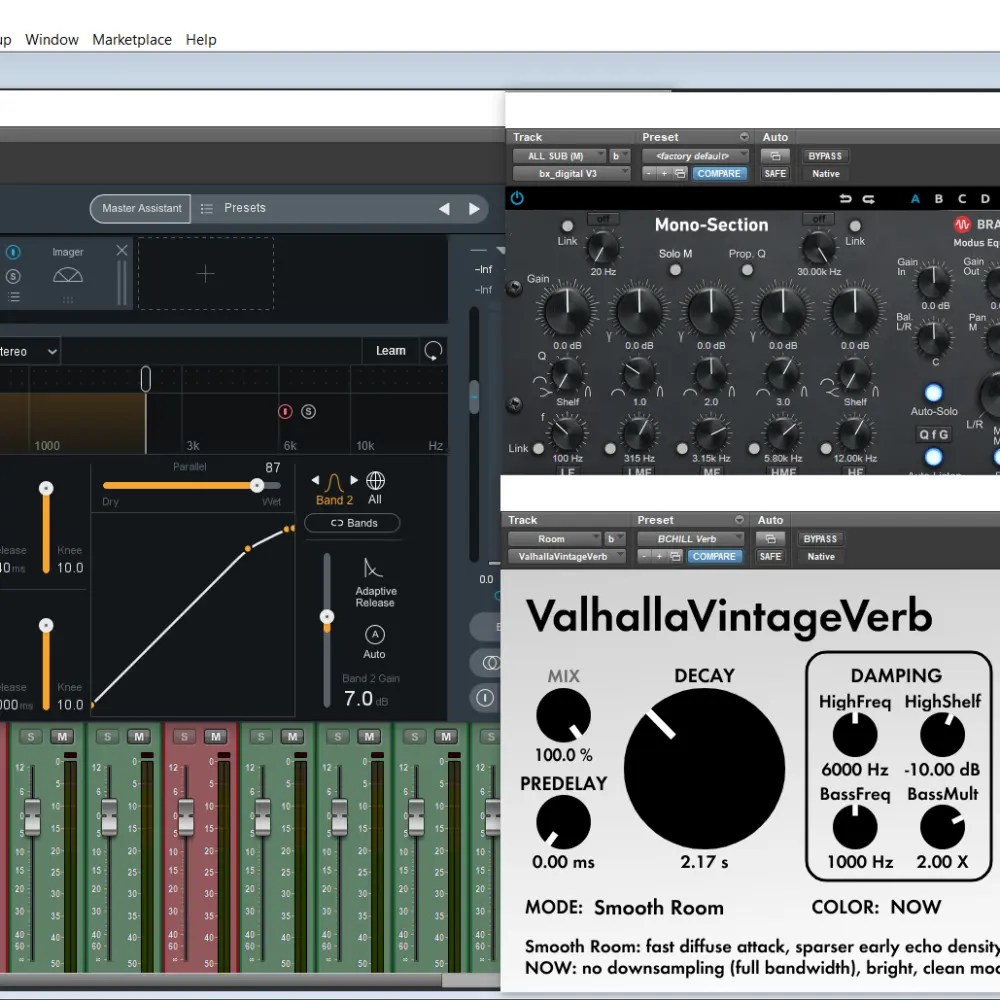Image resolution: width=1000 pixels, height=1000 pixels.
Task: Open insert position b dropdown for Room
Action: tap(614, 539)
